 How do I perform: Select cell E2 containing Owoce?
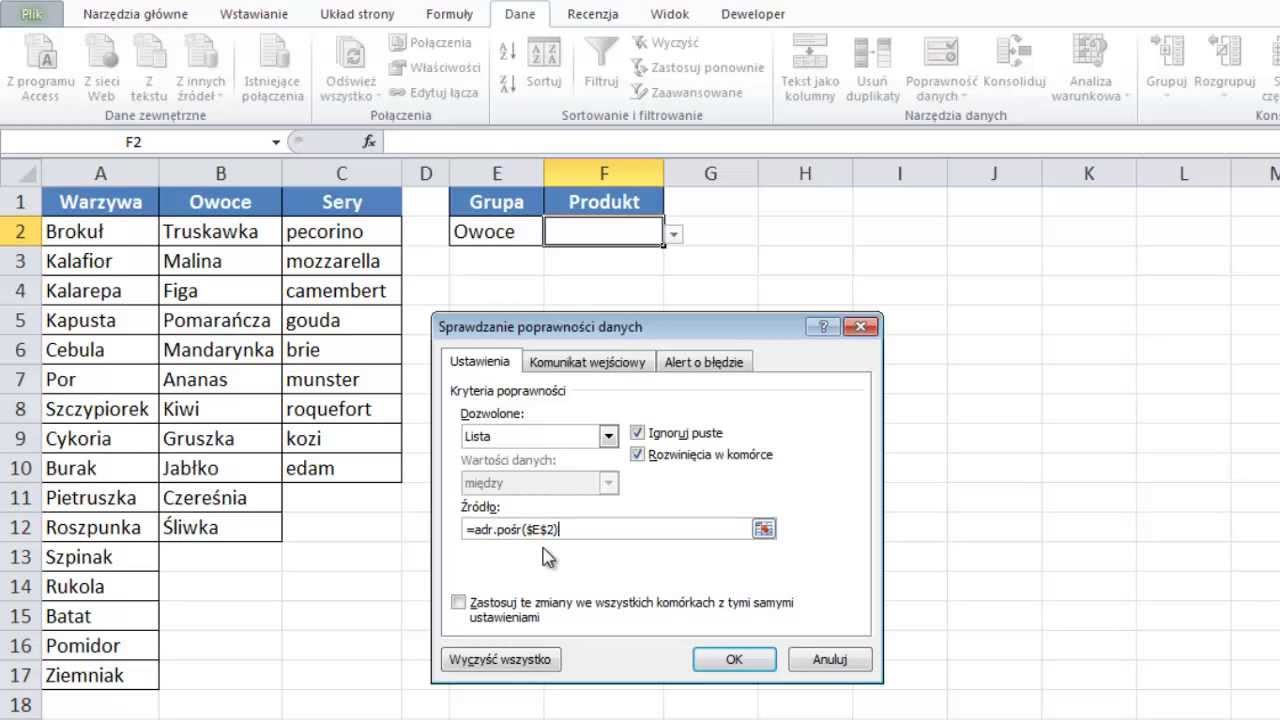pyautogui.click(x=497, y=232)
